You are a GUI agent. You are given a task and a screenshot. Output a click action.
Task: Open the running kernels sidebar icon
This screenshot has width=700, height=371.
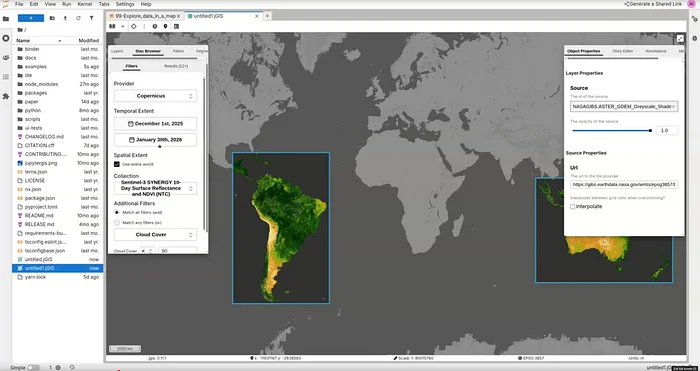(x=6, y=38)
